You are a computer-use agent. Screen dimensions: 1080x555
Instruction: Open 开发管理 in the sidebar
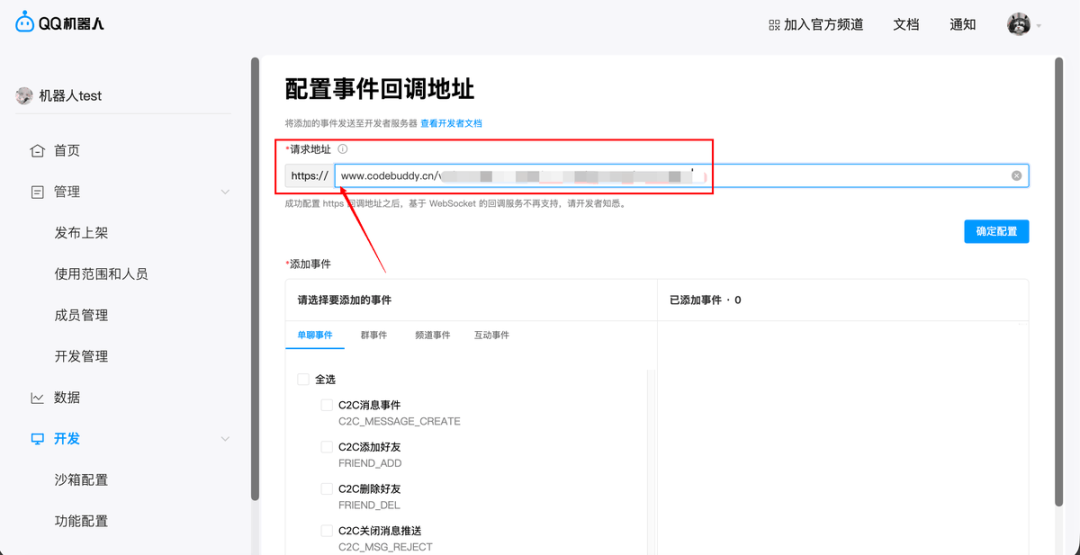click(81, 357)
